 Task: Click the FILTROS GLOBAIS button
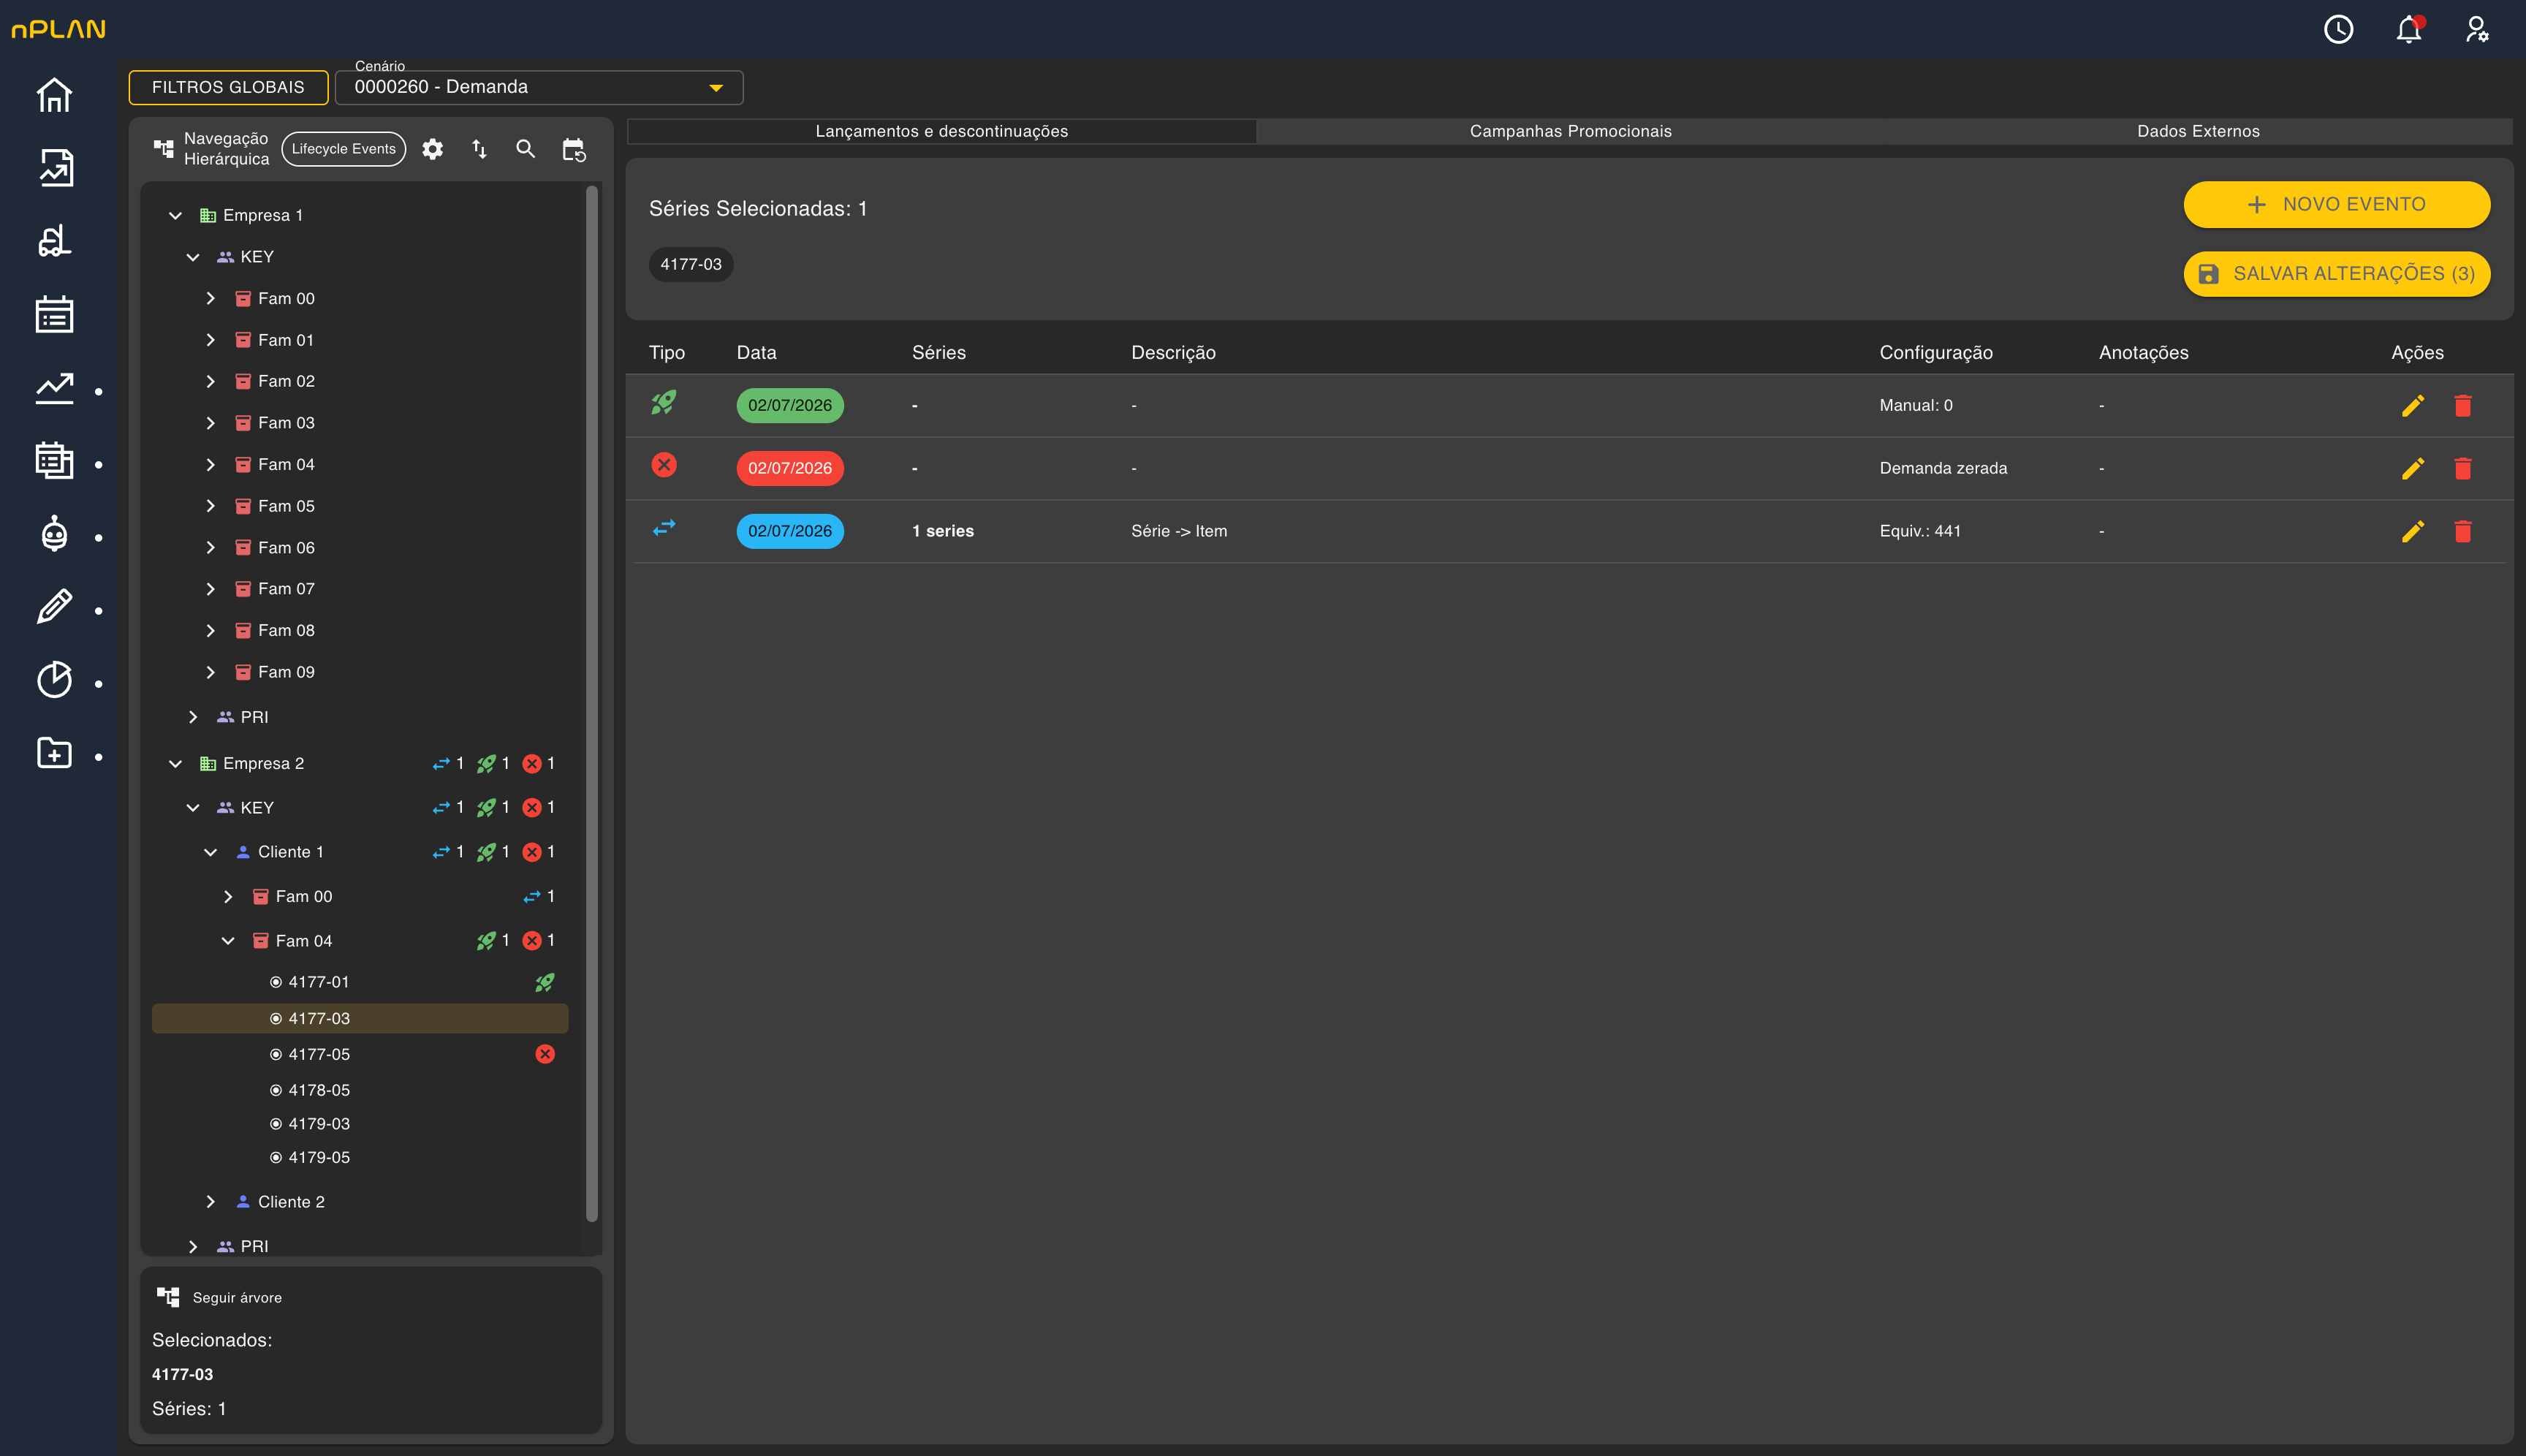[228, 87]
